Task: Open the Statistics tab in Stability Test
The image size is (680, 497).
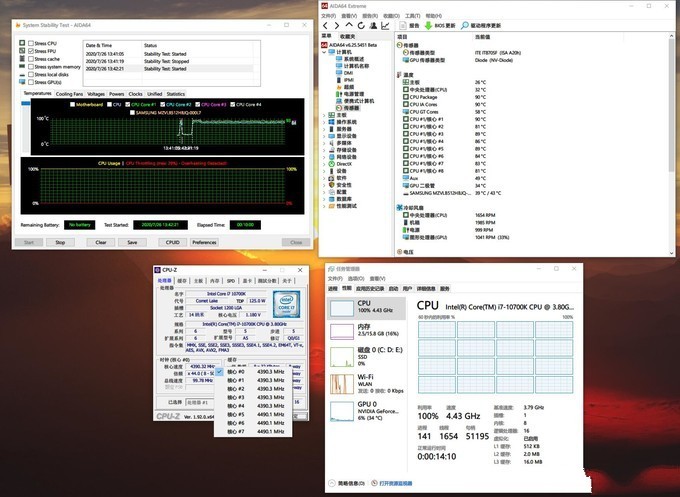Action: 175,94
